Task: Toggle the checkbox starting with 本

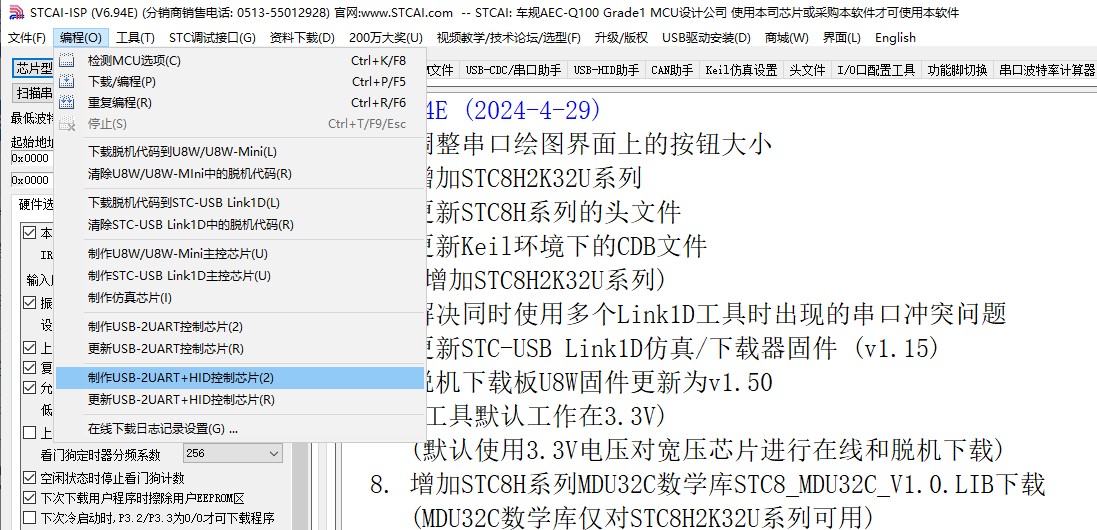Action: pos(29,233)
